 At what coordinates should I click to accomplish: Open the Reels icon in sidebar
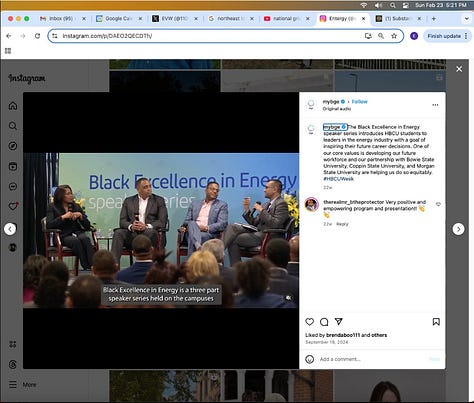point(13,166)
